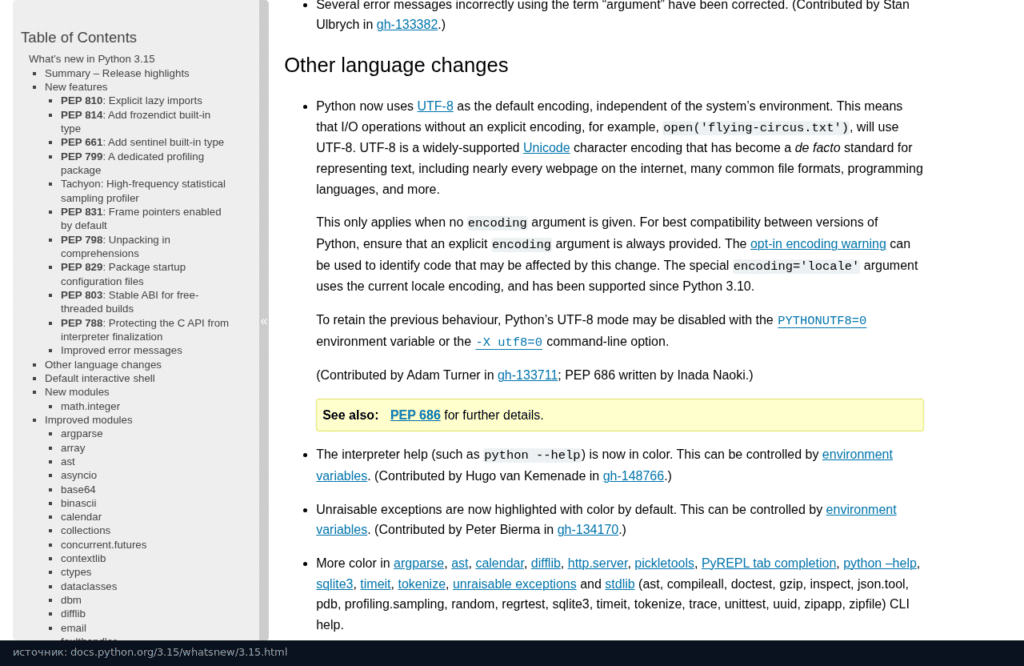
Task: Open the Unicode link in first paragraph
Action: pyautogui.click(x=546, y=148)
